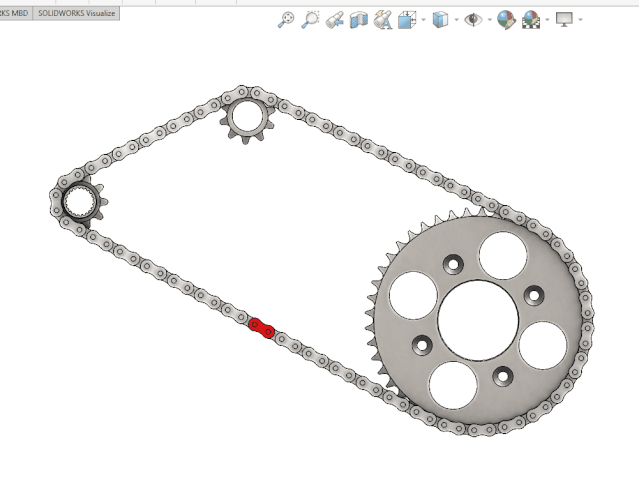The image size is (639, 498).
Task: Switch to the SOLIDWORKS Visualize tab
Action: pyautogui.click(x=76, y=13)
